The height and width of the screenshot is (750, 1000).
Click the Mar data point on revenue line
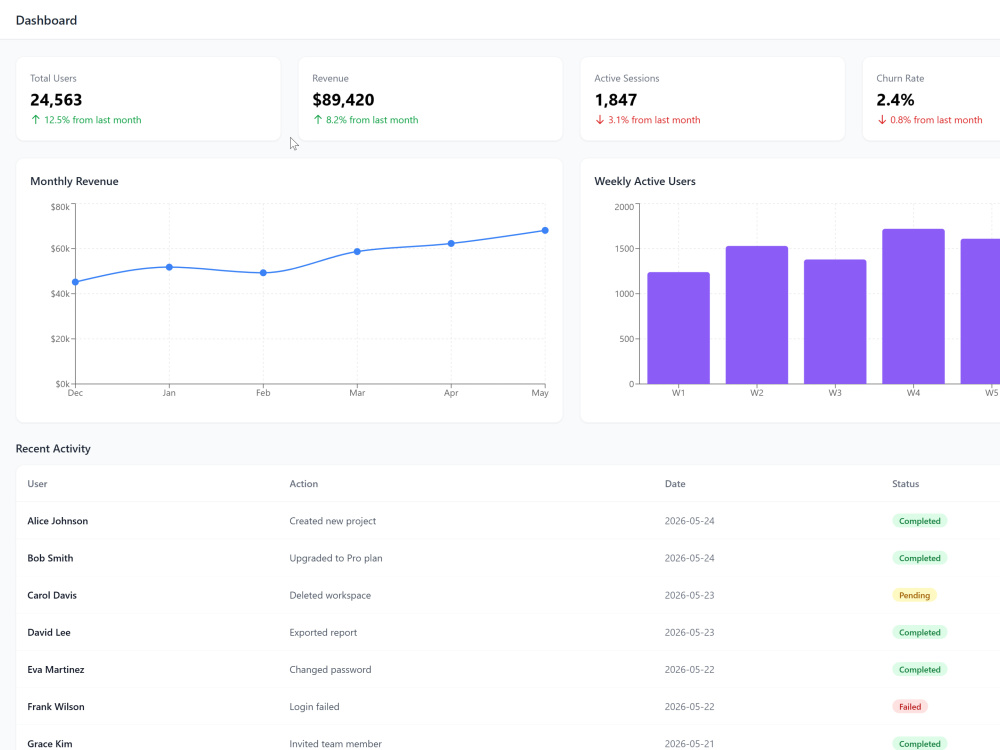(357, 252)
